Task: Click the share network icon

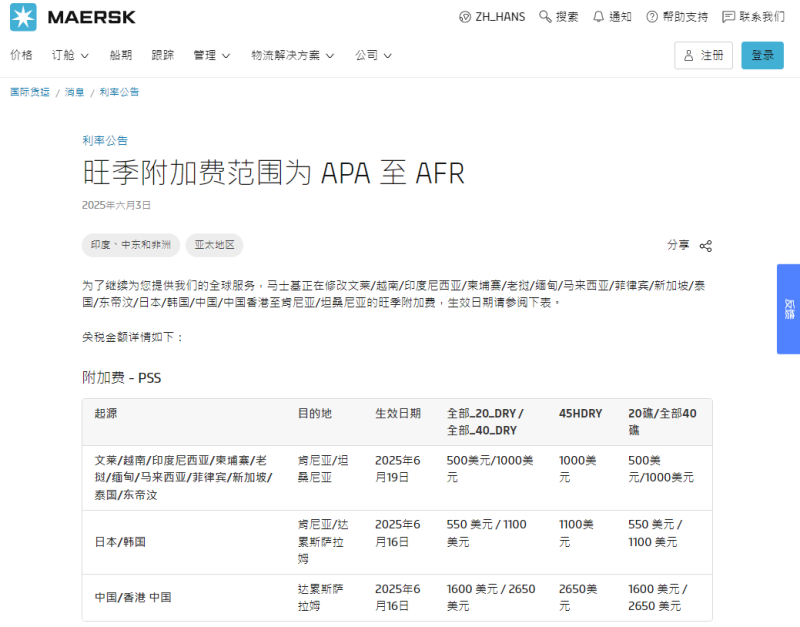Action: [x=706, y=246]
